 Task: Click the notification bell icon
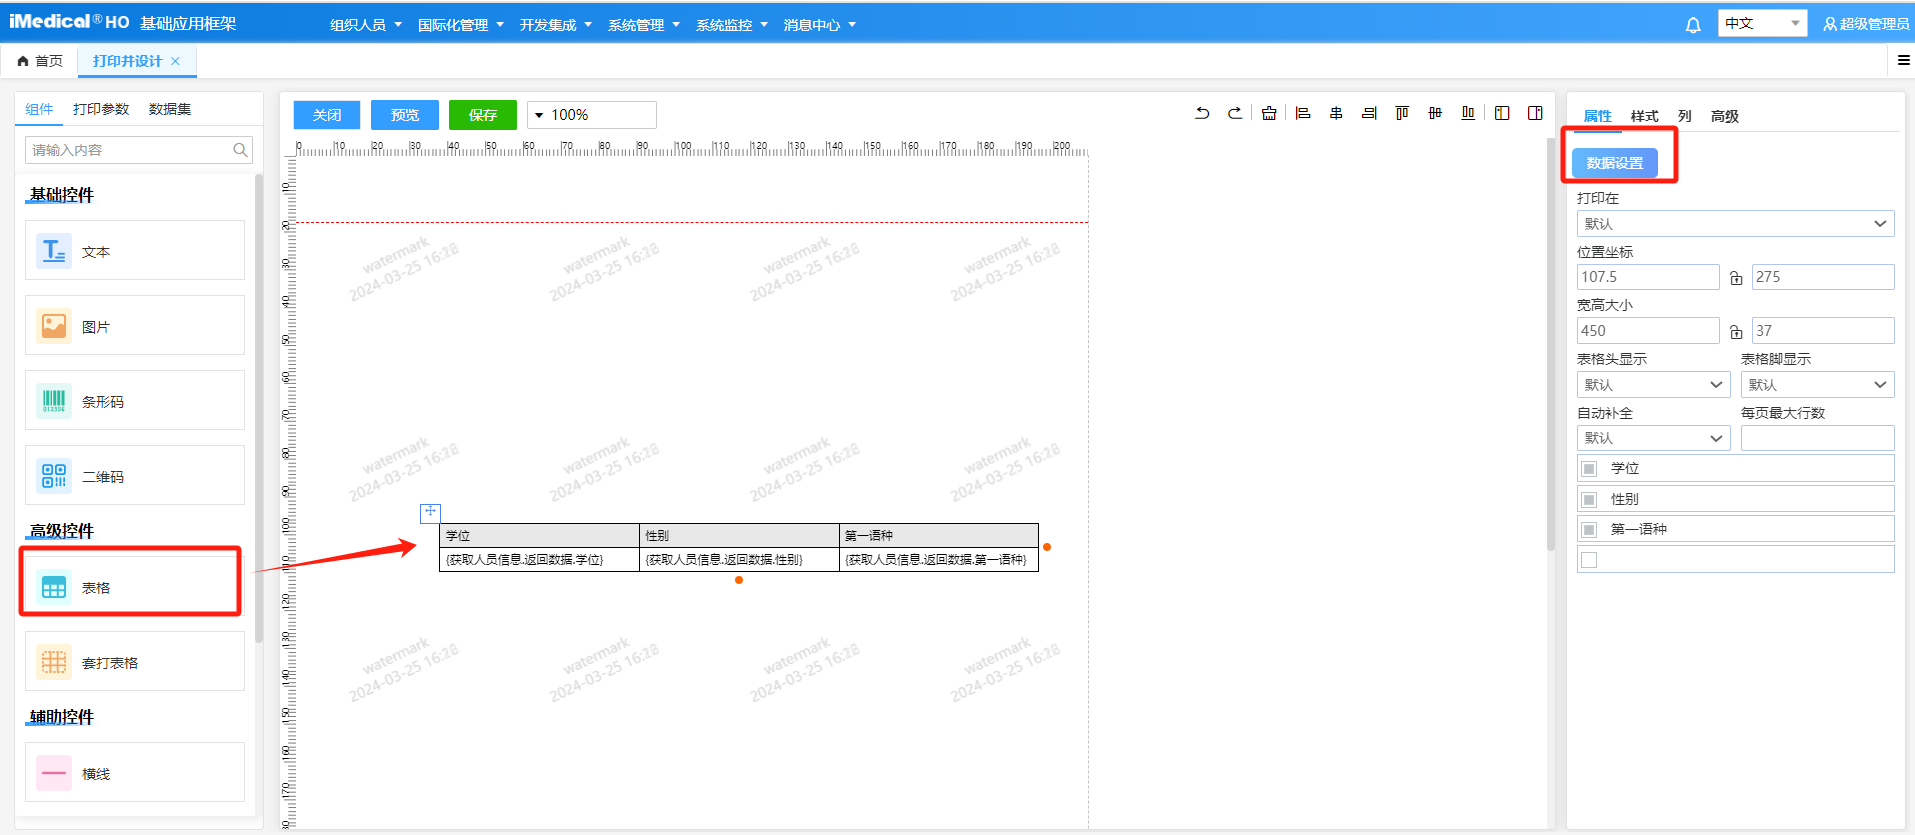[1693, 25]
